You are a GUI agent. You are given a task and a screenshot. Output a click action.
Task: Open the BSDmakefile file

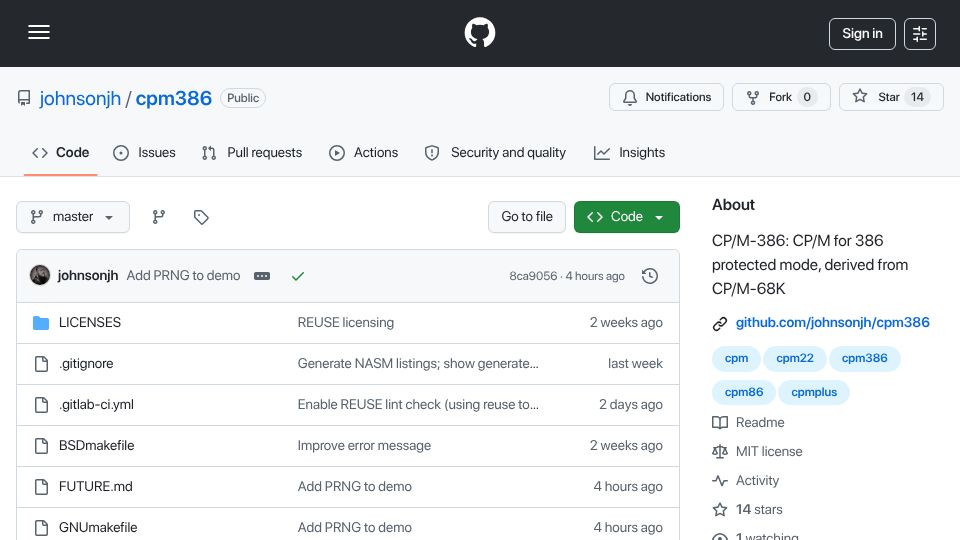(96, 446)
